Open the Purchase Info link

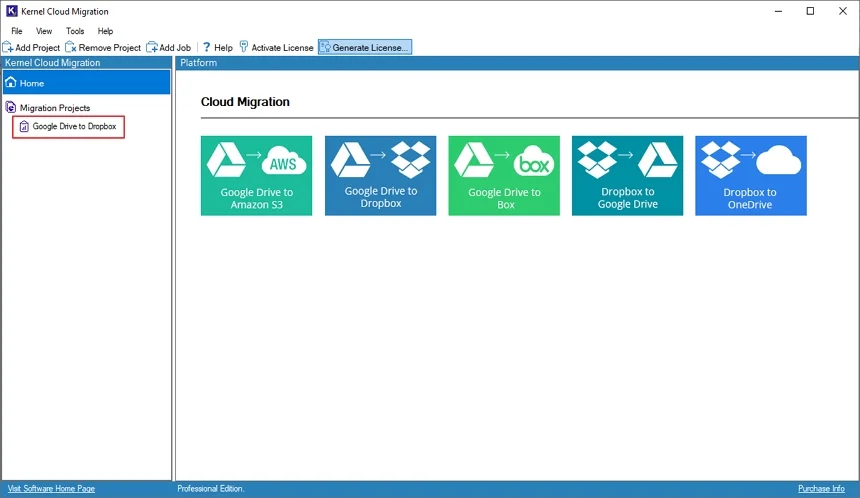(821, 489)
